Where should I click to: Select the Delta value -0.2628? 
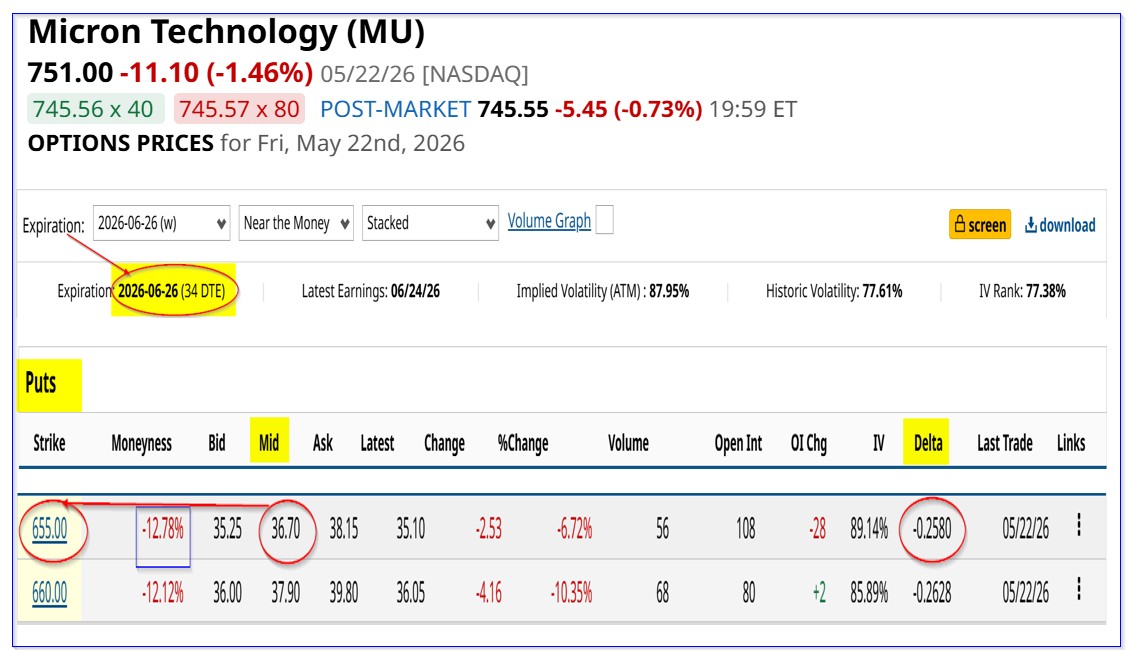932,593
